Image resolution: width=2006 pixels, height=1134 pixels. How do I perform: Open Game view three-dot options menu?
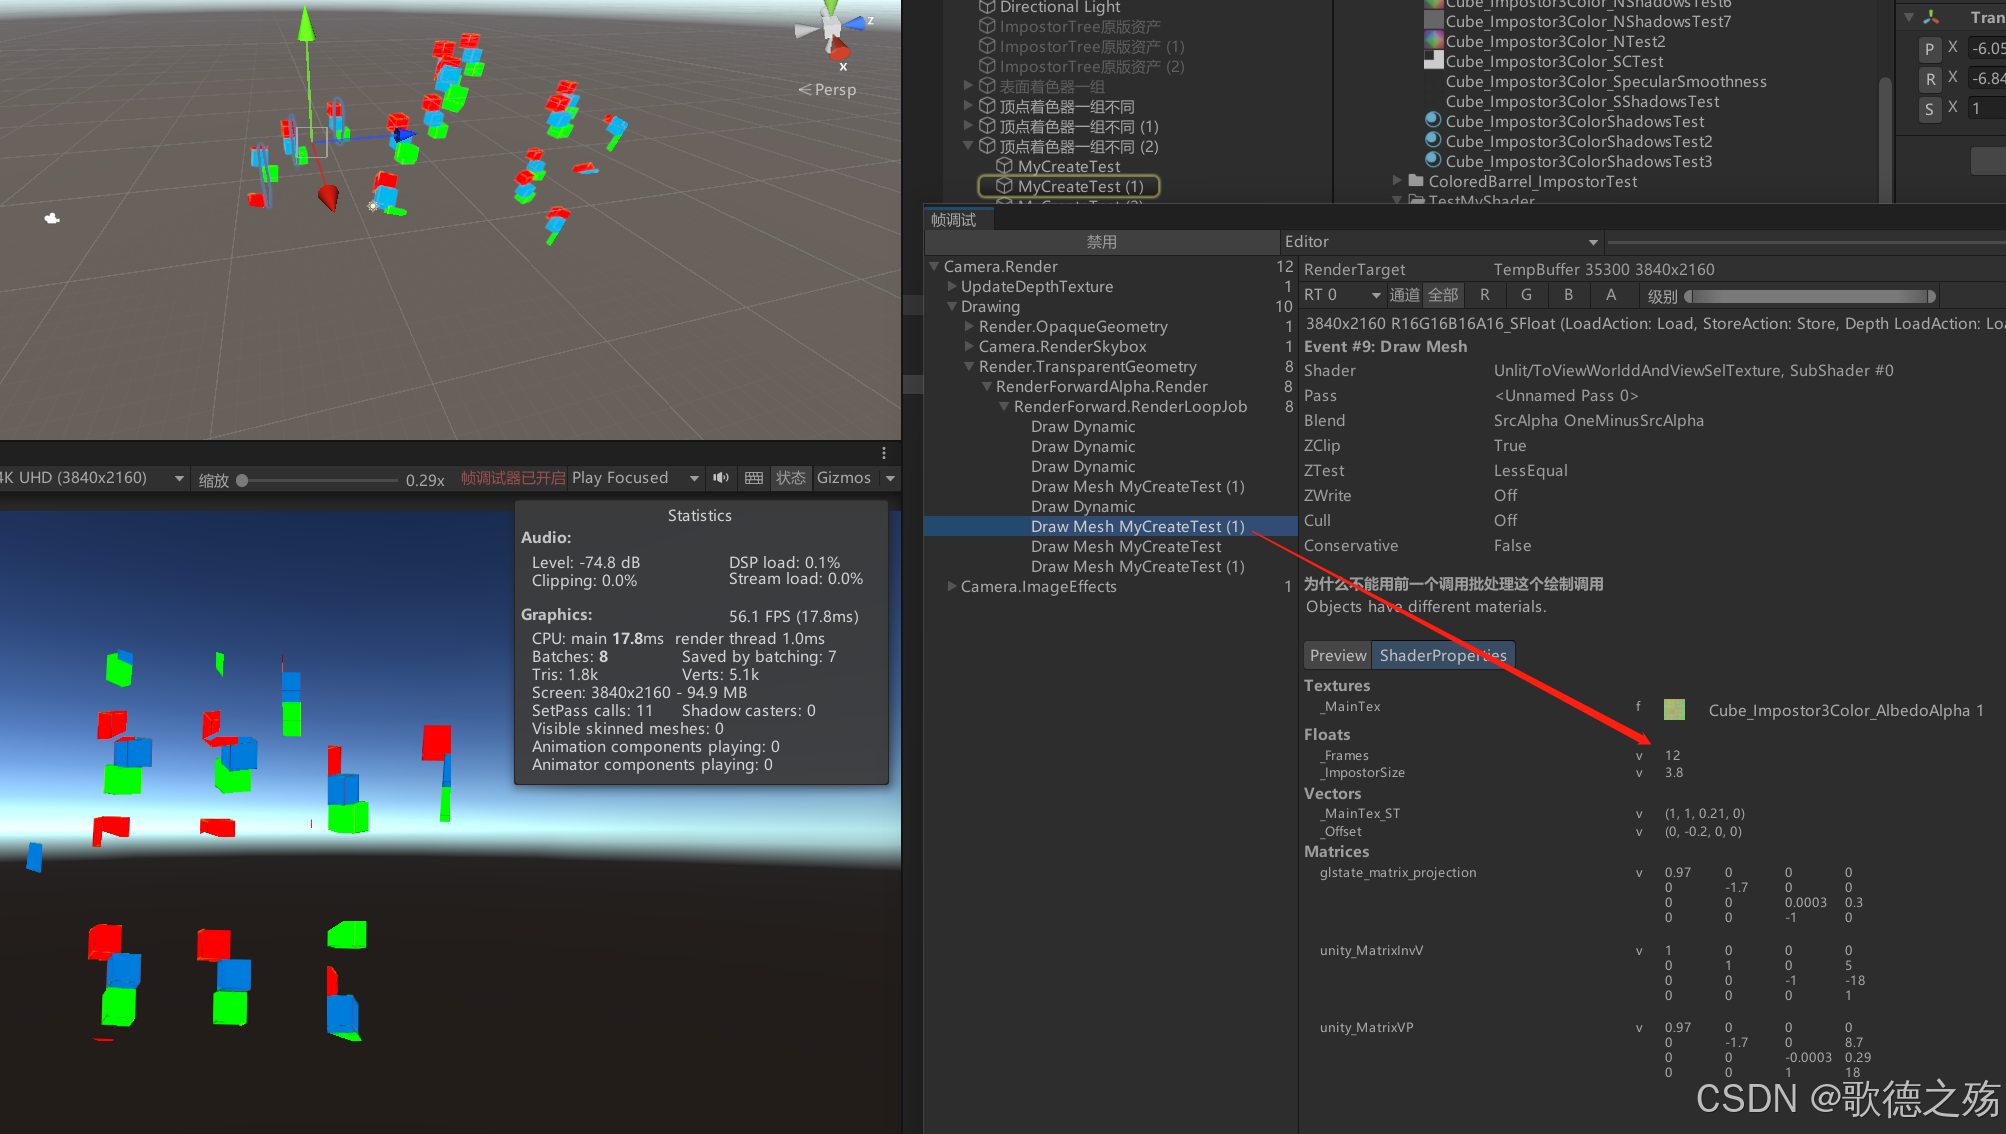coord(884,453)
